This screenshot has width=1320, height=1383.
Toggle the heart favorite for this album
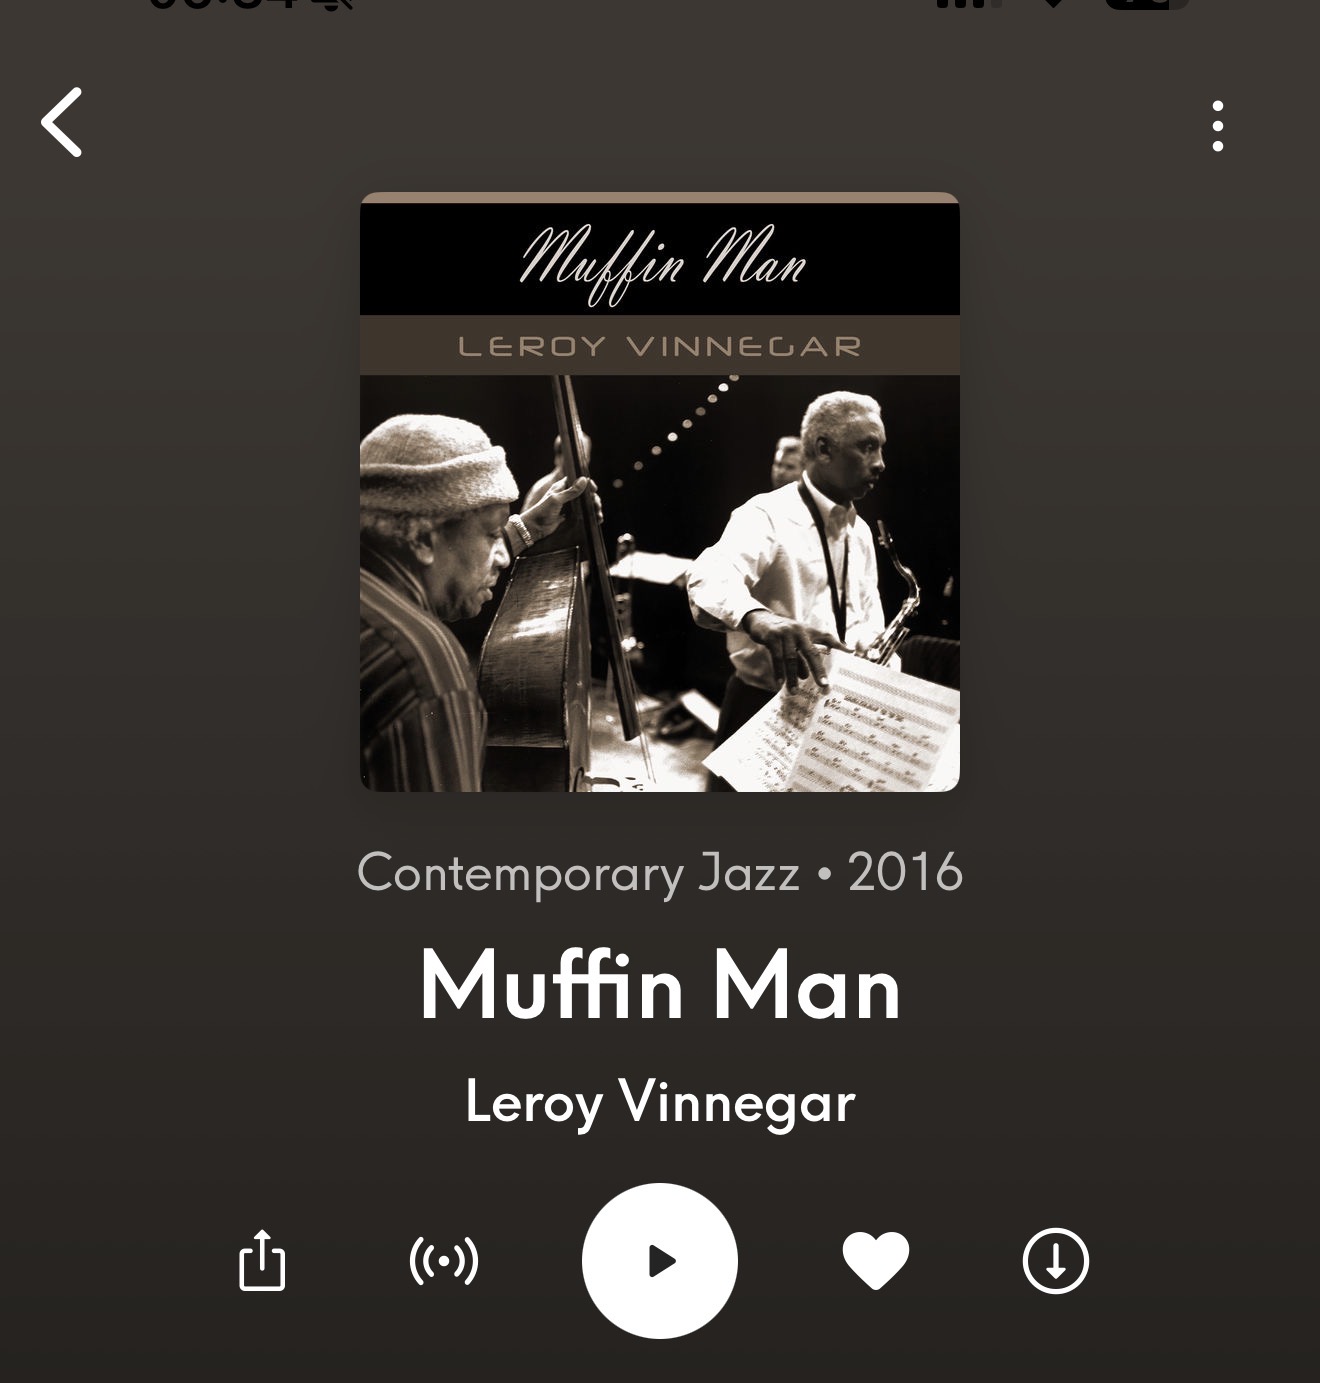pos(876,1261)
